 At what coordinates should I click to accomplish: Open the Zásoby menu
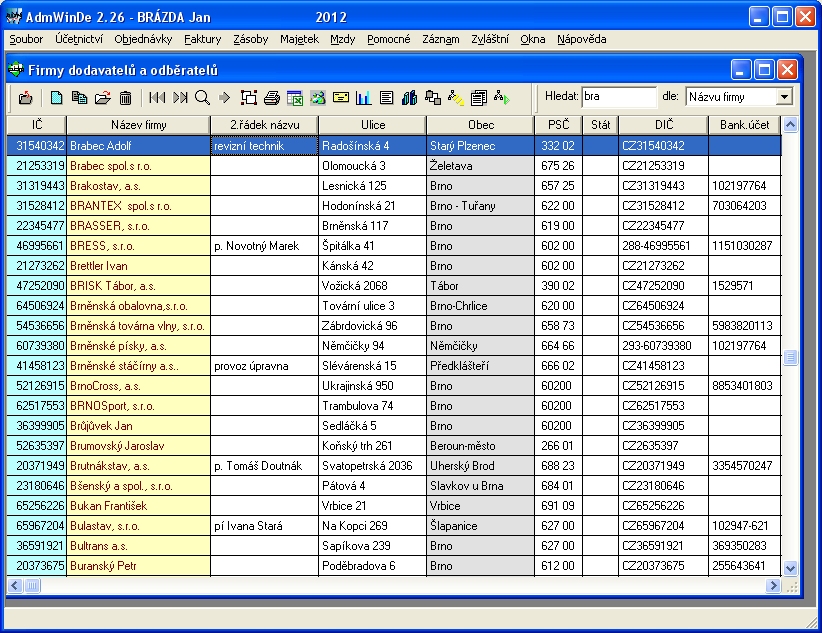[251, 39]
